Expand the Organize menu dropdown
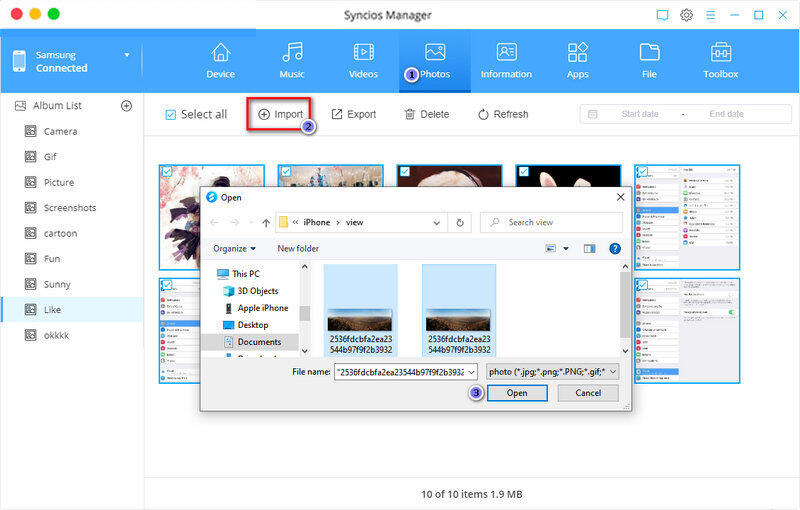Image resolution: width=800 pixels, height=510 pixels. pos(234,248)
